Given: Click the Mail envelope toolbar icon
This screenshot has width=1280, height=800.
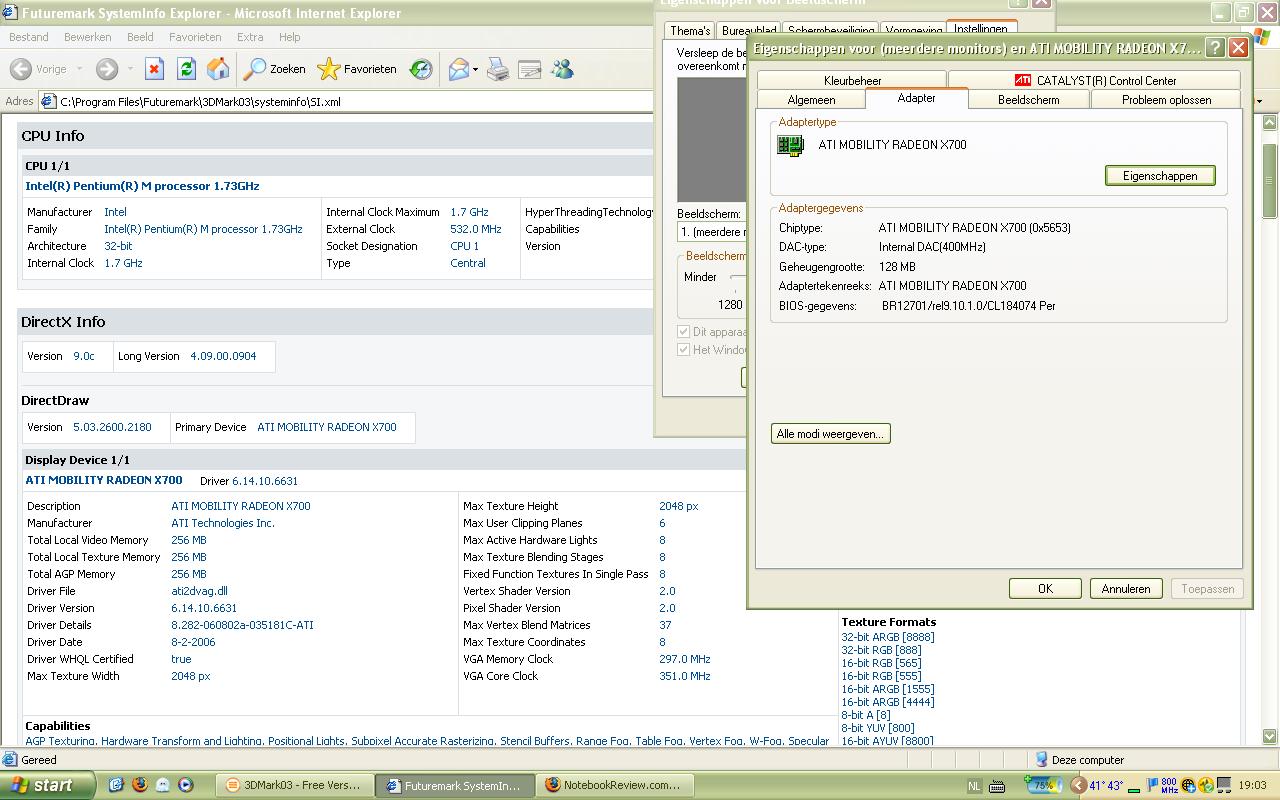Looking at the screenshot, I should (x=459, y=69).
